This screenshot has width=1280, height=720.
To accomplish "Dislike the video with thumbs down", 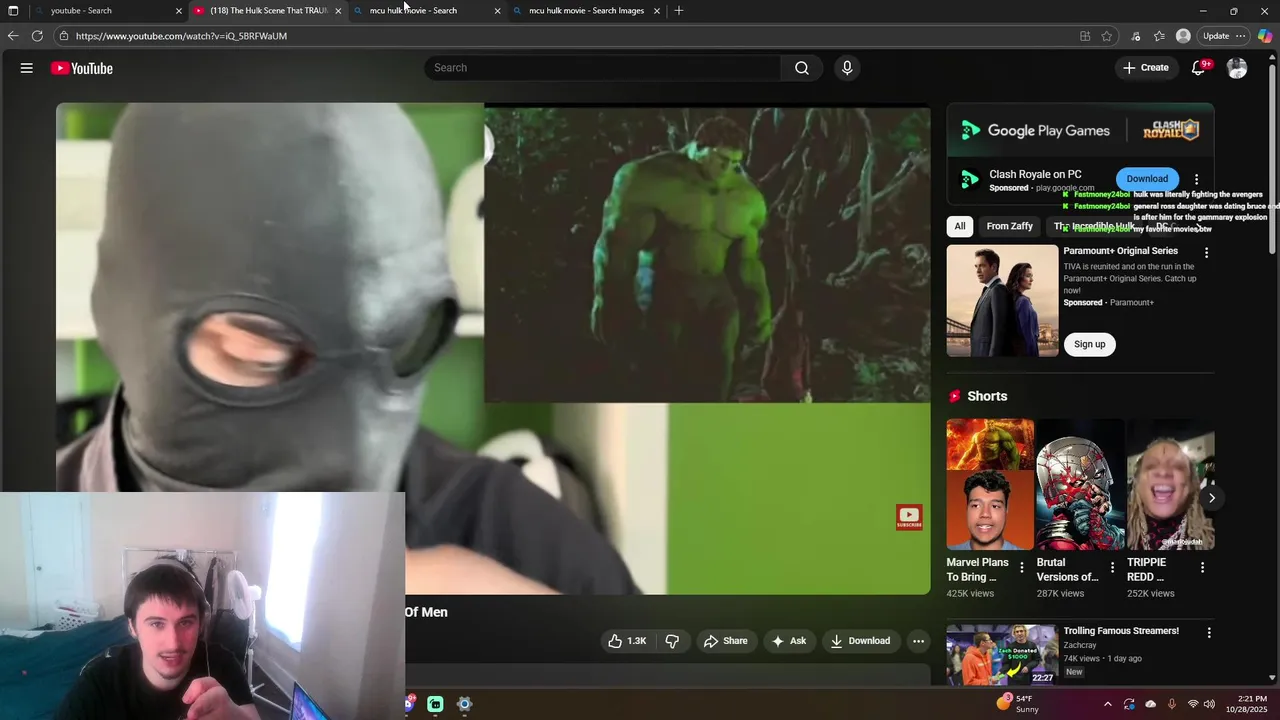I will [672, 641].
